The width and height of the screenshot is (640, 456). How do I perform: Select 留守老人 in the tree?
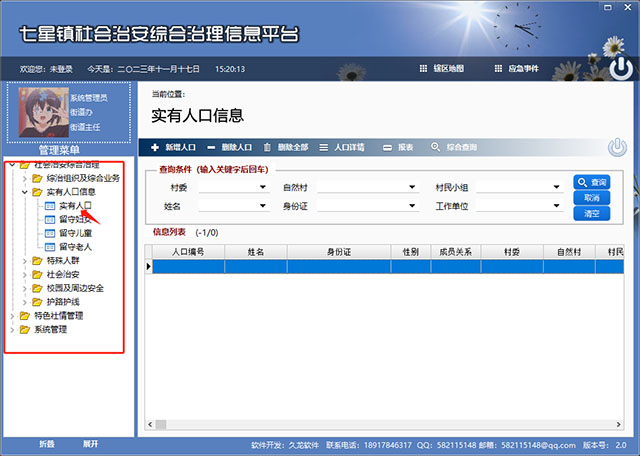(76, 247)
